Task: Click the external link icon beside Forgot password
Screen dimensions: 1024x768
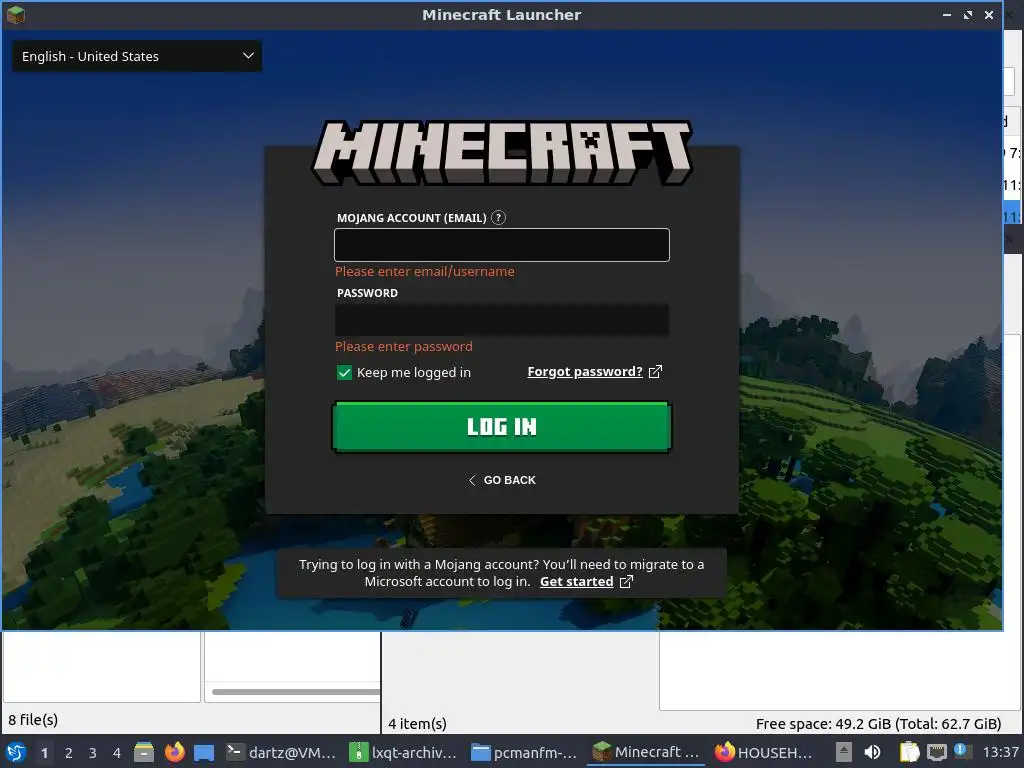Action: [655, 372]
